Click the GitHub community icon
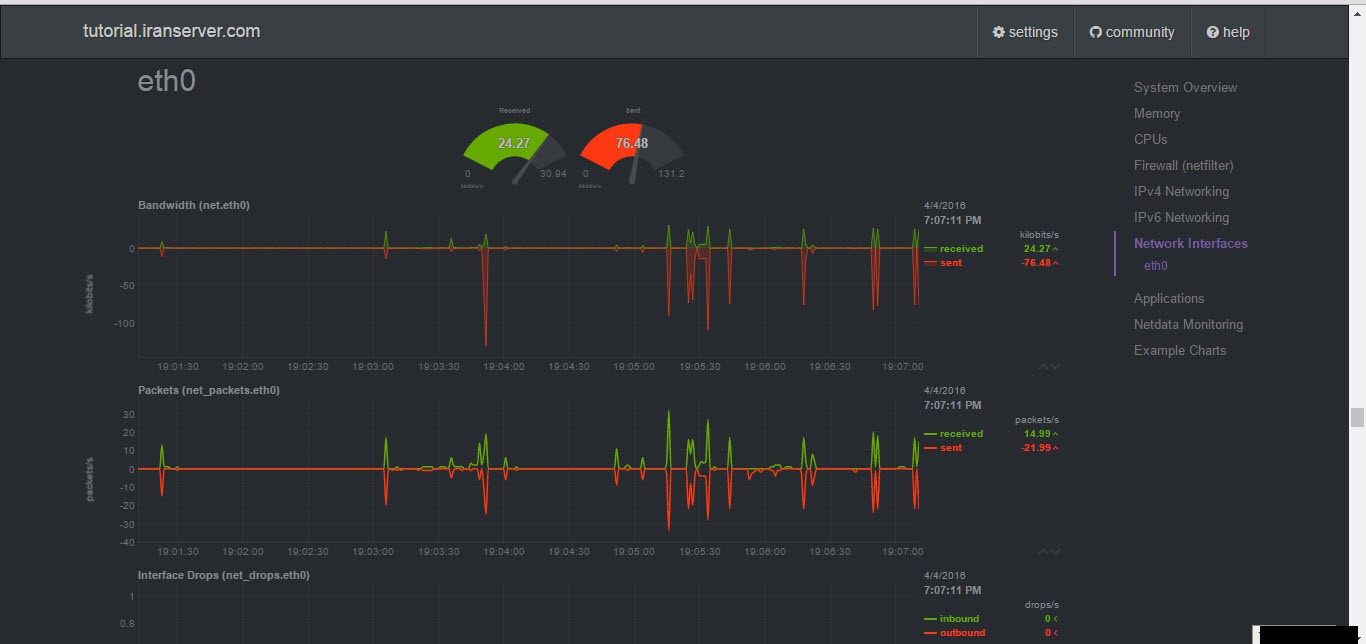 coord(1095,32)
